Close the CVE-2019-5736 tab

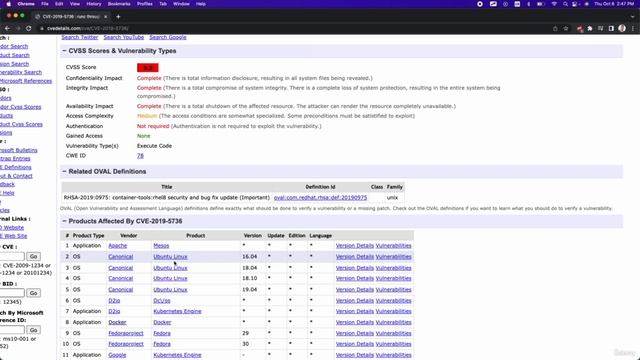click(105, 16)
